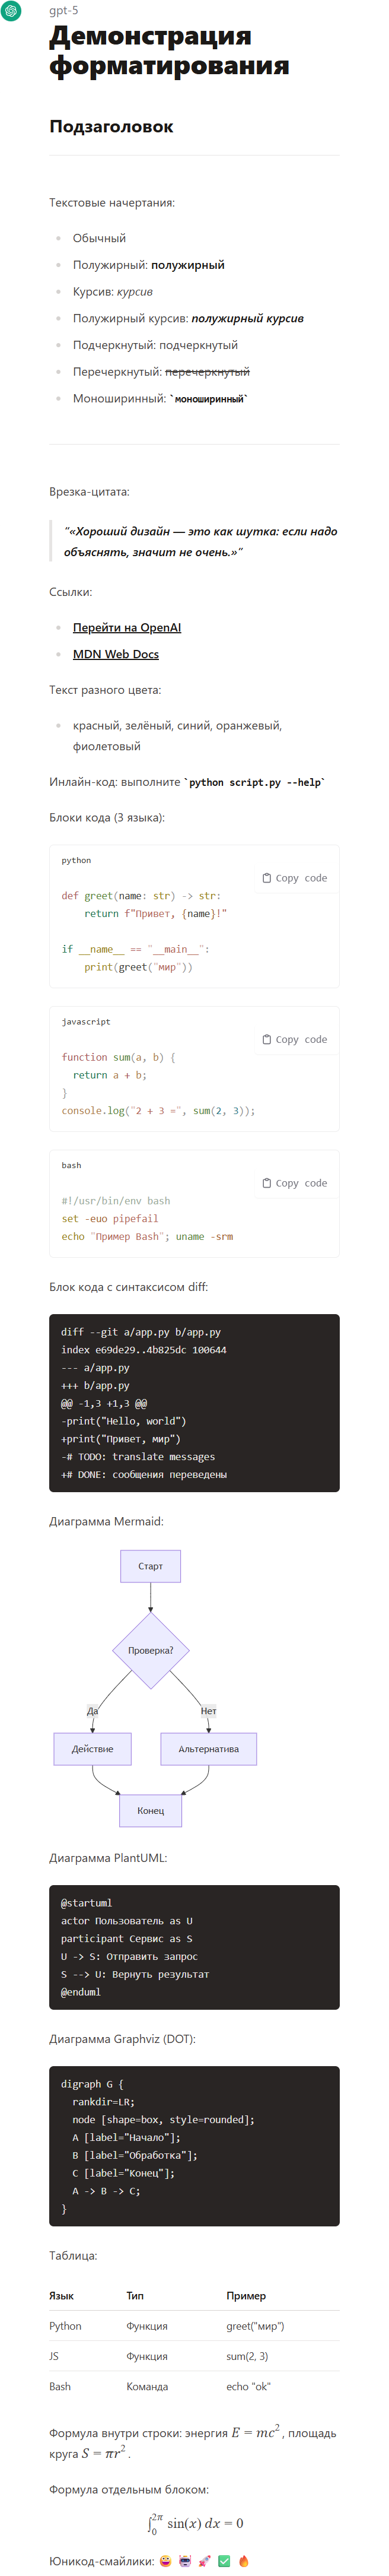Screen dimensions: 389x2576
Task: Open the "Перейти на OpenAI" link
Action: pyautogui.click(x=127, y=628)
